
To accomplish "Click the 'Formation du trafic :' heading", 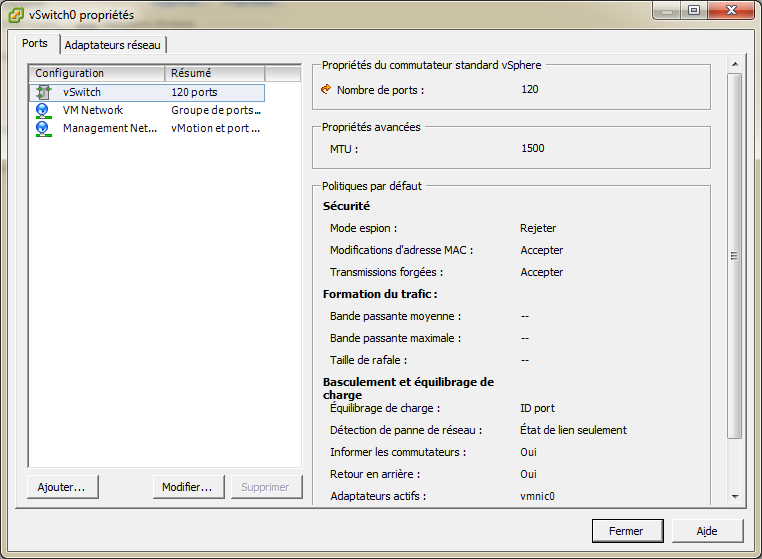I will pyautogui.click(x=380, y=294).
